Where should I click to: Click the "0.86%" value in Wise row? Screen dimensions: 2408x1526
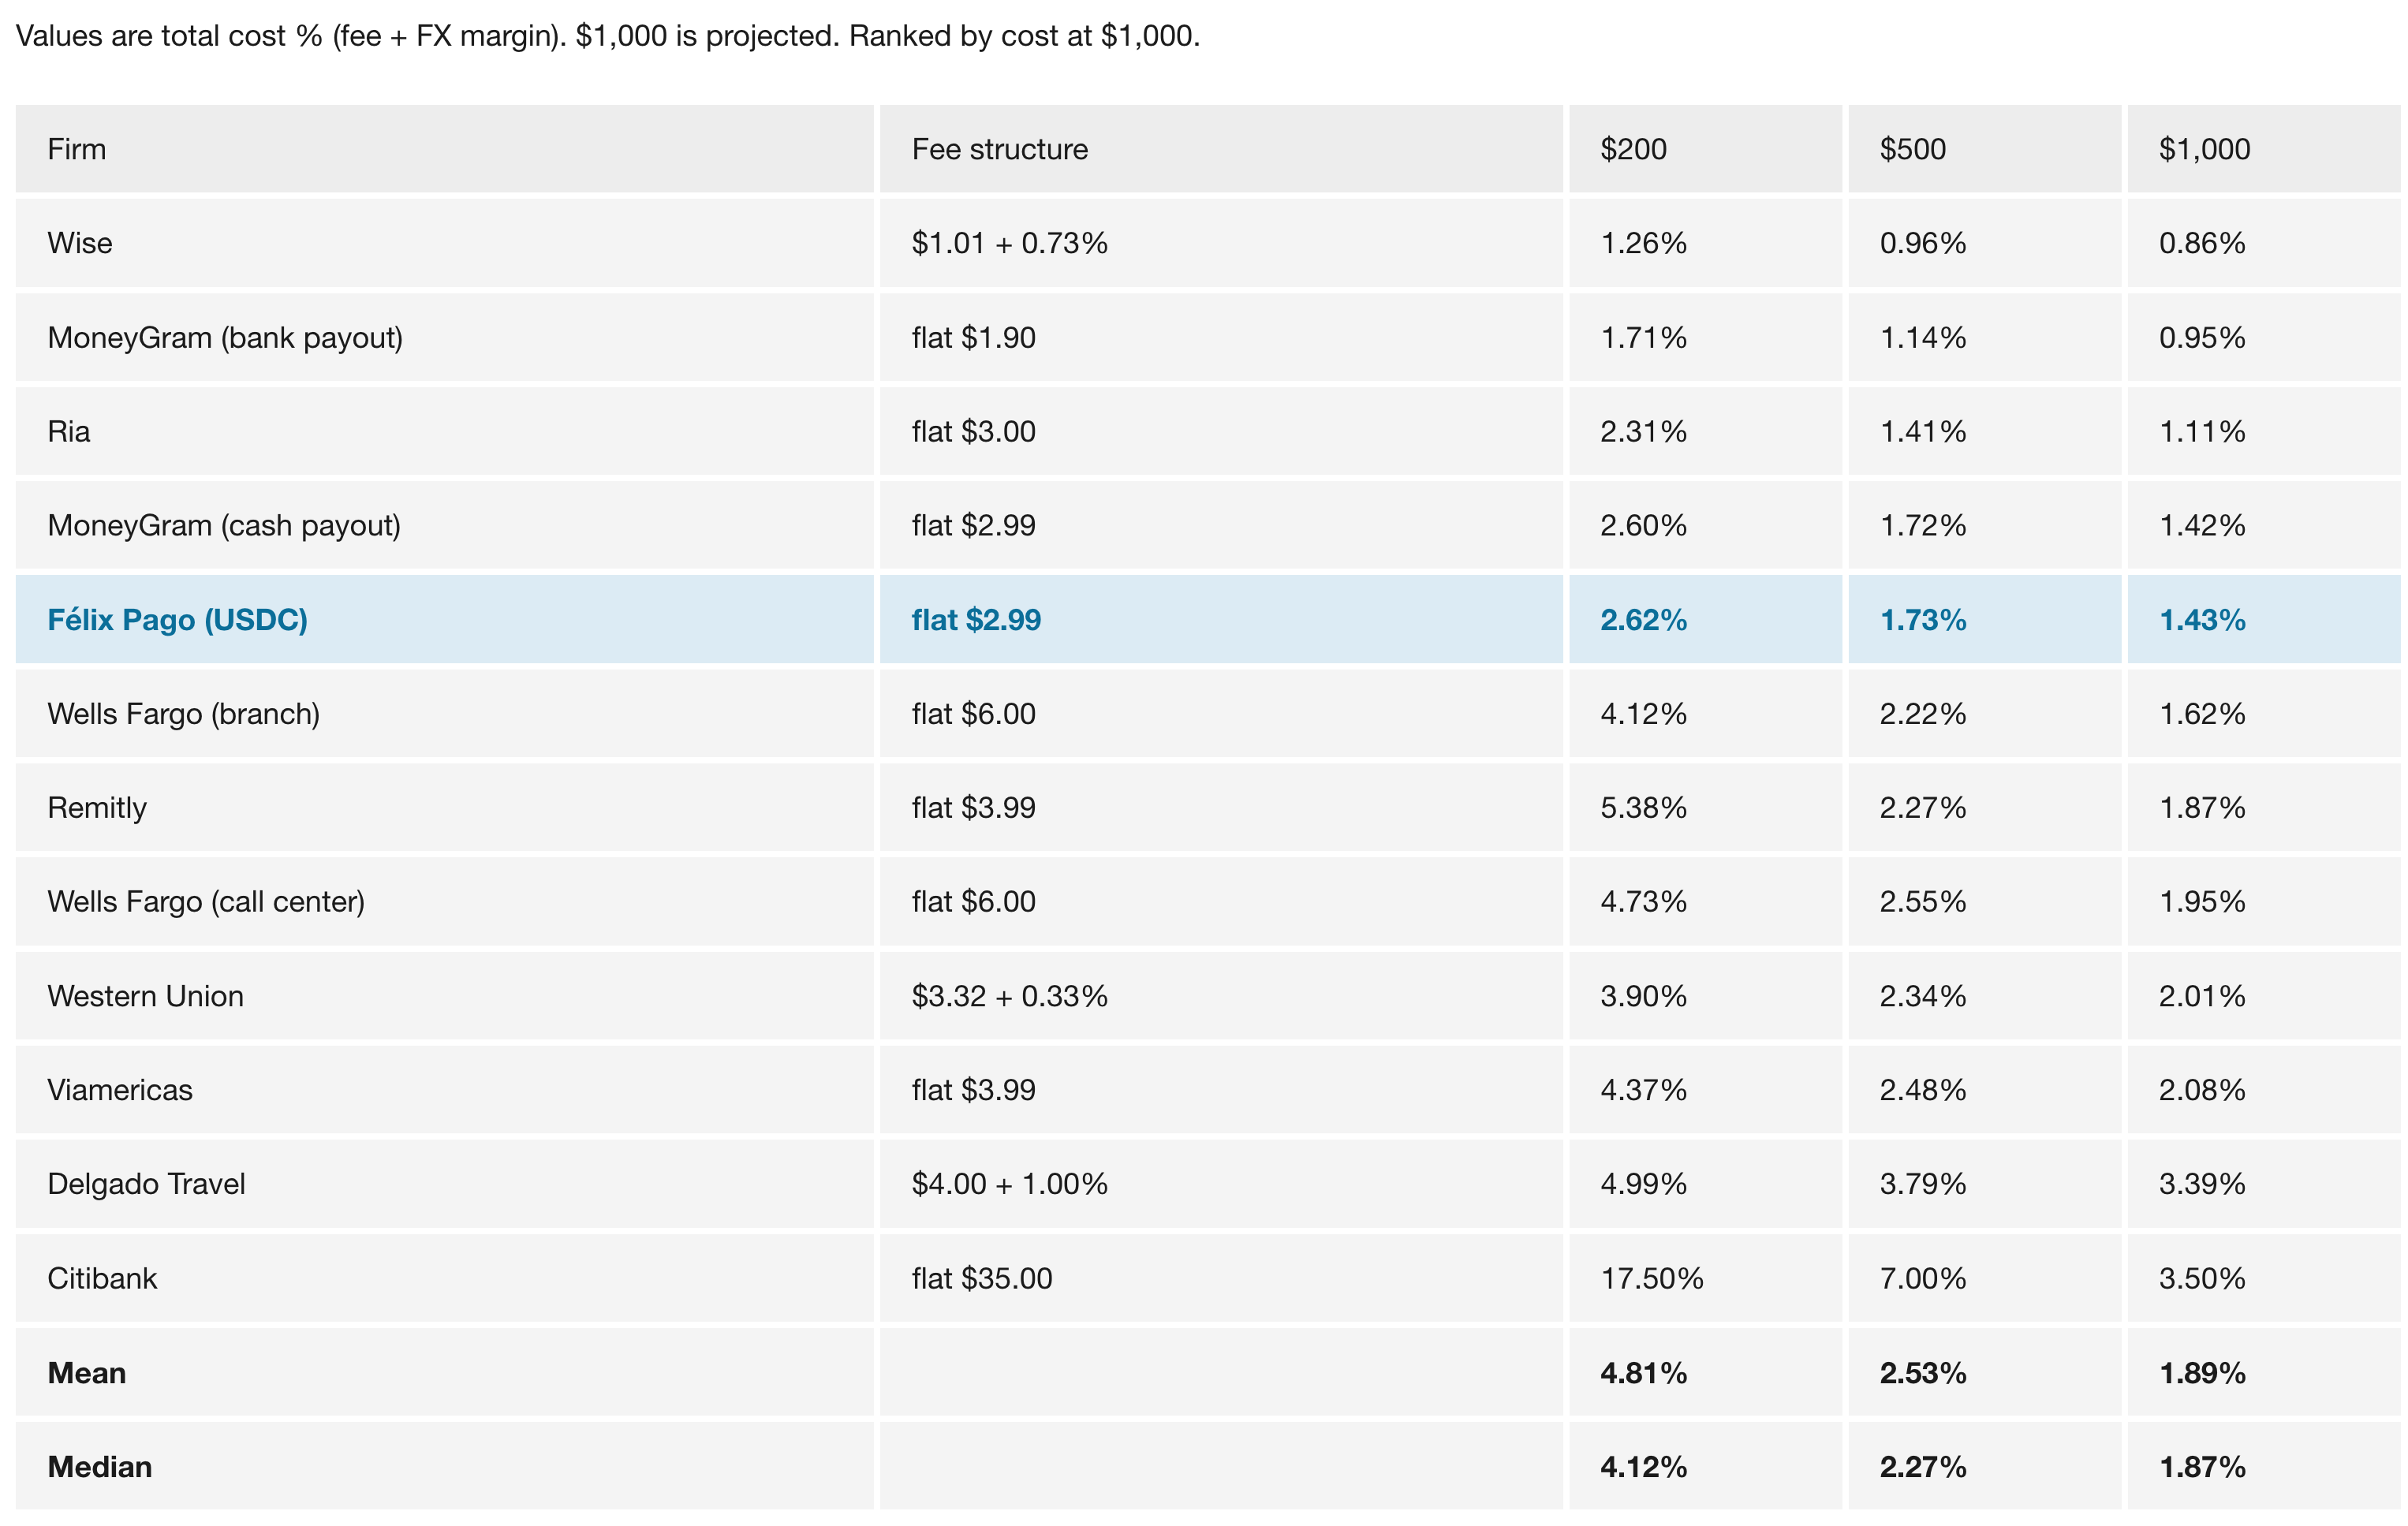pos(2264,243)
